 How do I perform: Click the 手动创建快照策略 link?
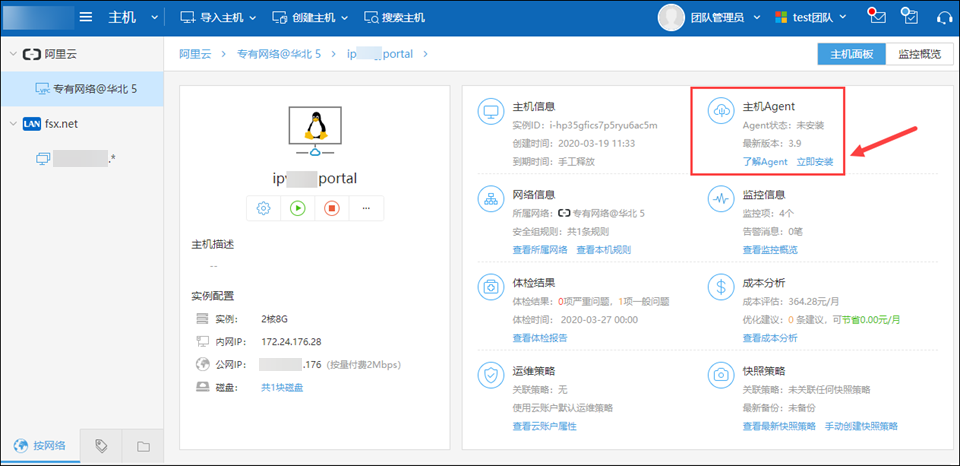861,426
